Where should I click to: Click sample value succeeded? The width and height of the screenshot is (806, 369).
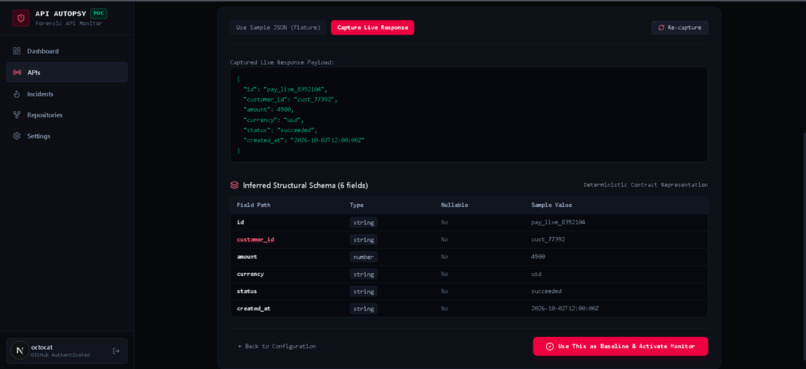546,291
